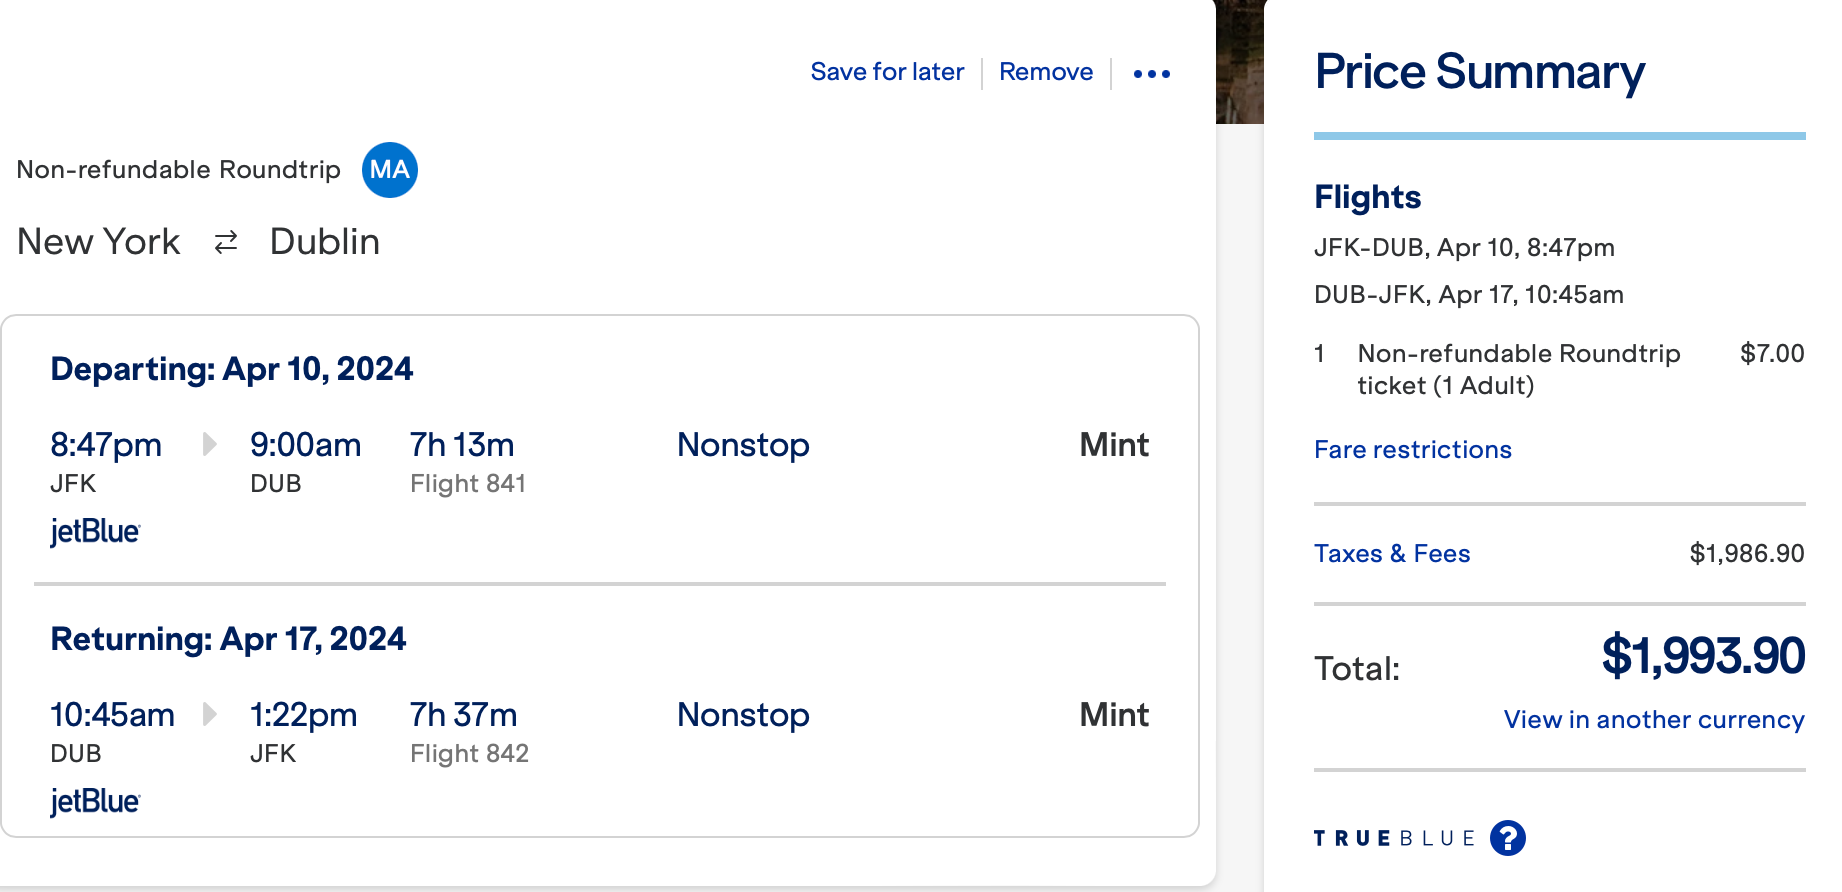Click the MA traveler avatar badge
1842x892 pixels.
389,170
